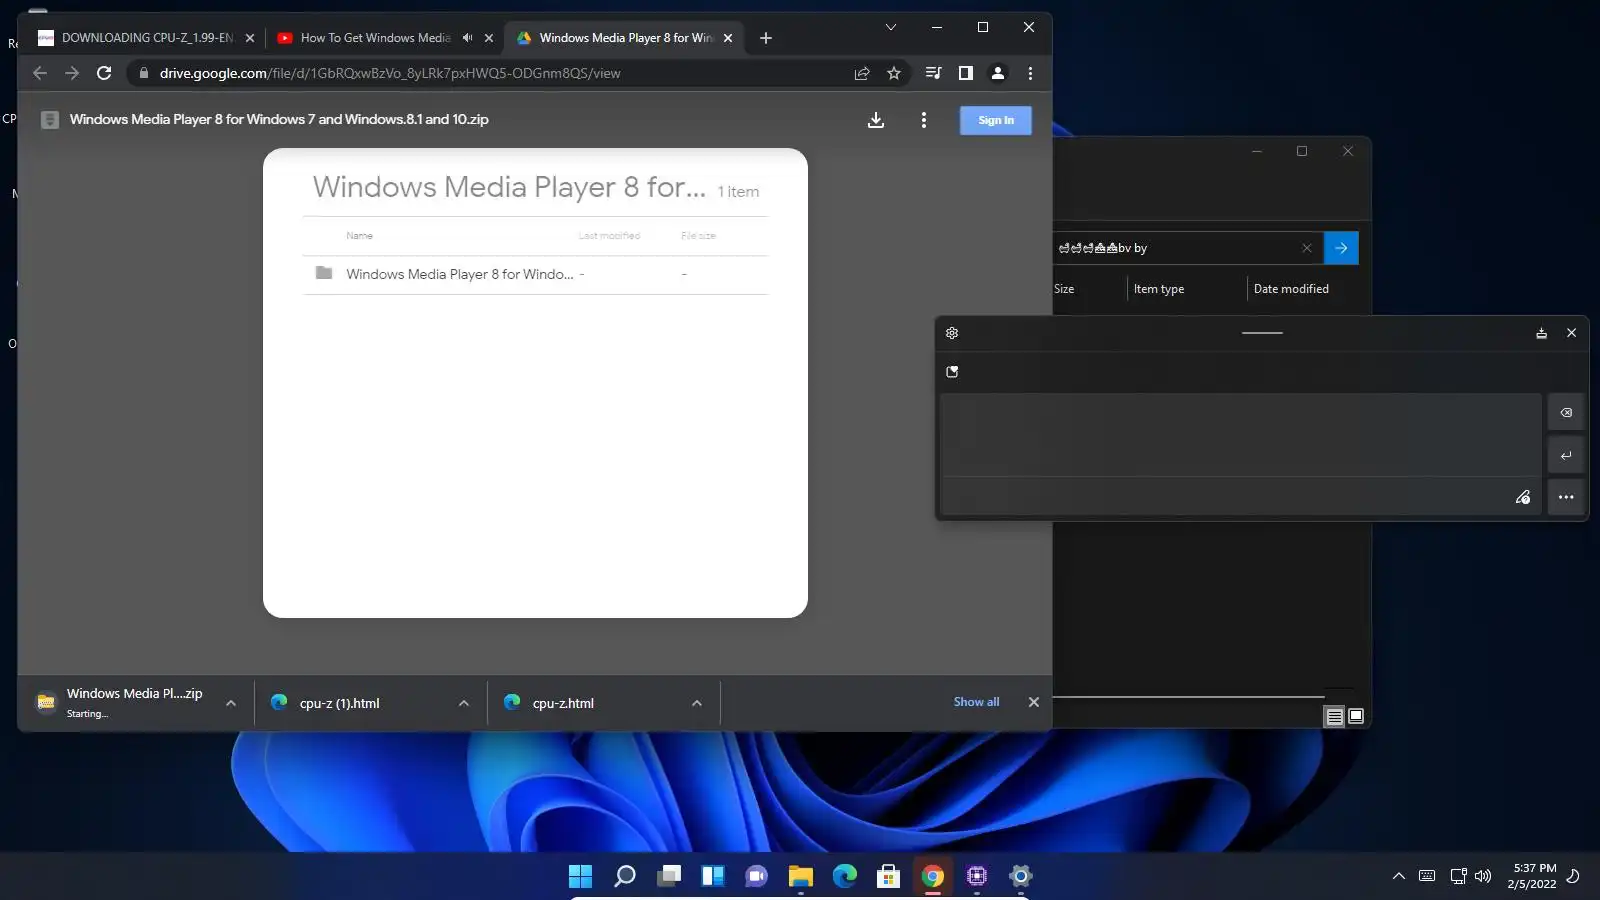The width and height of the screenshot is (1600, 900).
Task: Open cpu-z (1).html download item
Action: 340,703
